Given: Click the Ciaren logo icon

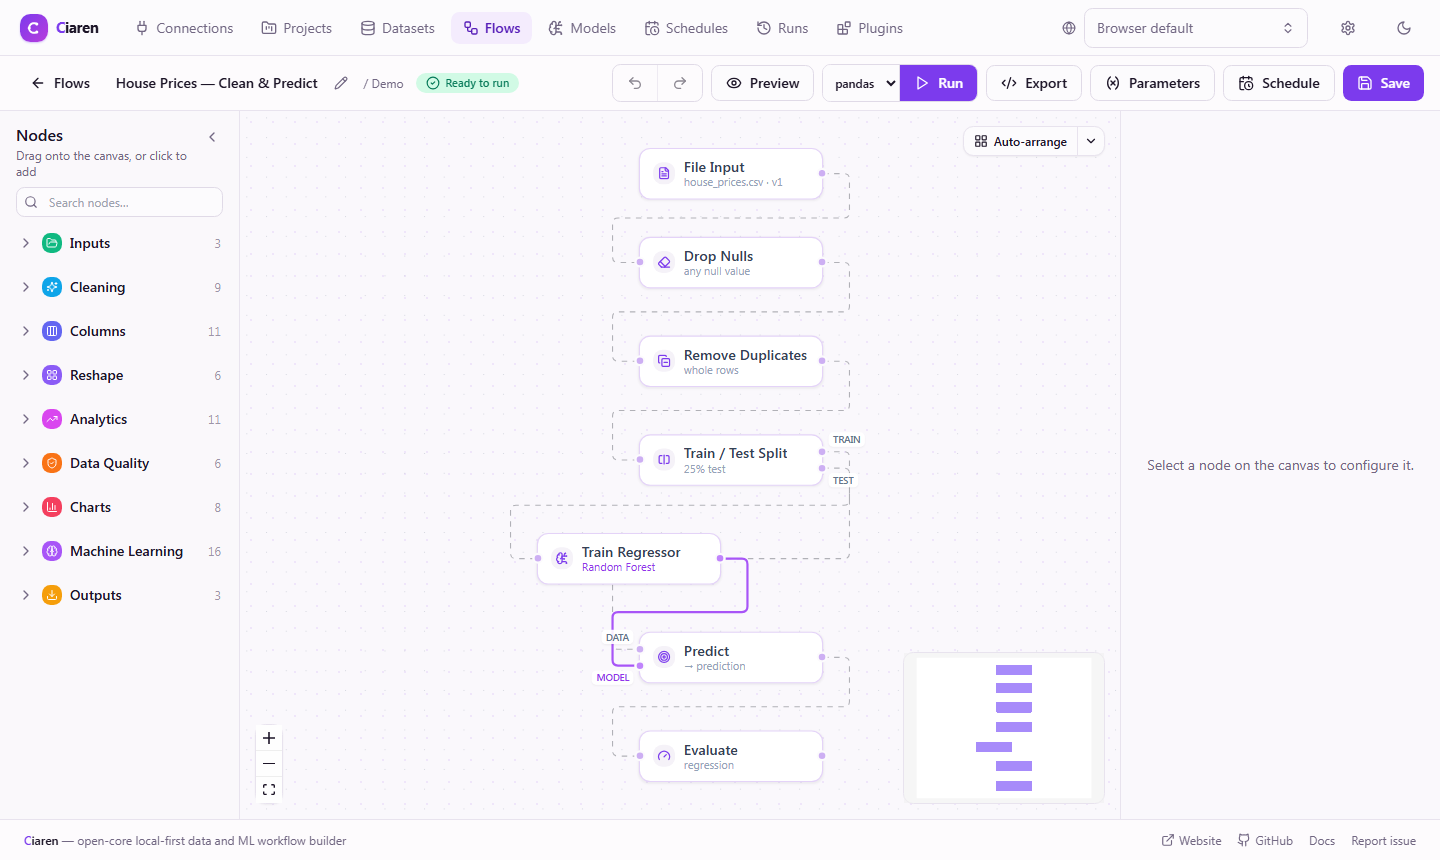Looking at the screenshot, I should click(33, 28).
